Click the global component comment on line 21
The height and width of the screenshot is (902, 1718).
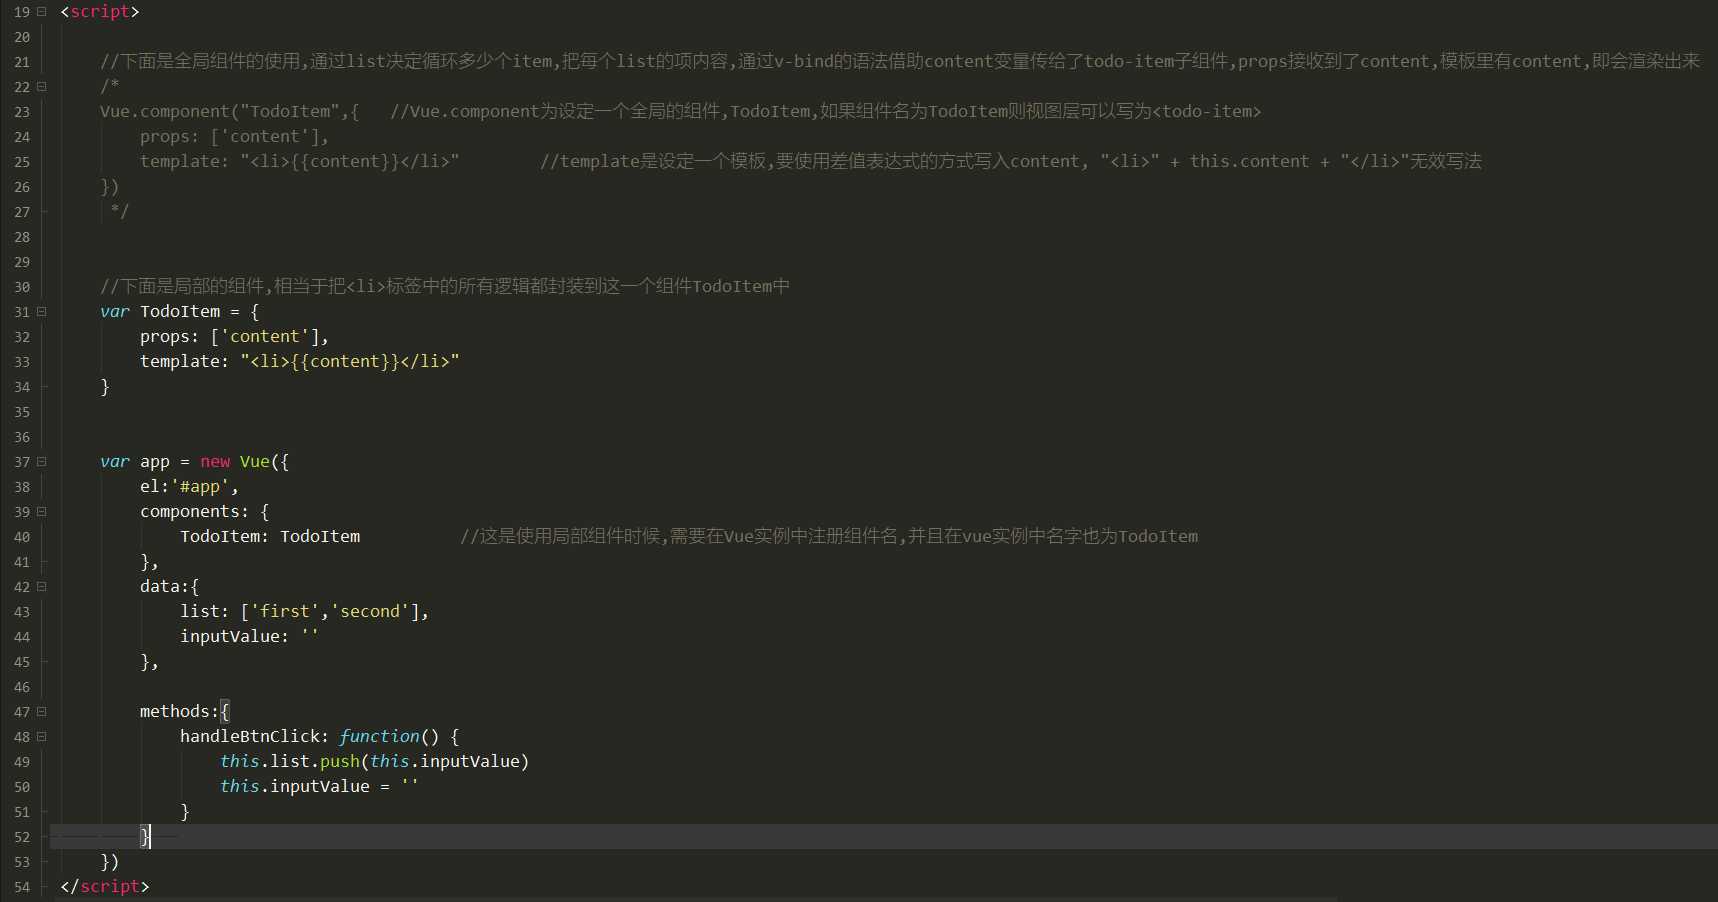(x=900, y=62)
